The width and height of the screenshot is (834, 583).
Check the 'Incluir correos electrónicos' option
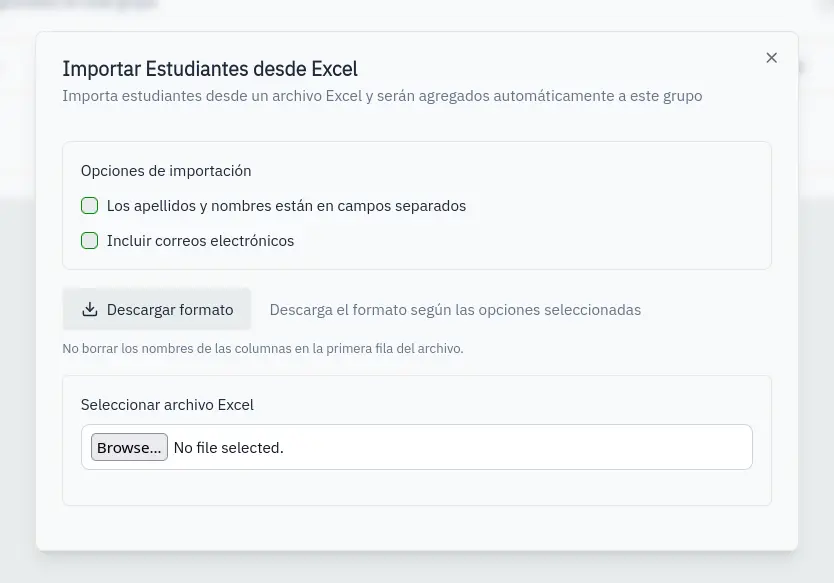[89, 240]
